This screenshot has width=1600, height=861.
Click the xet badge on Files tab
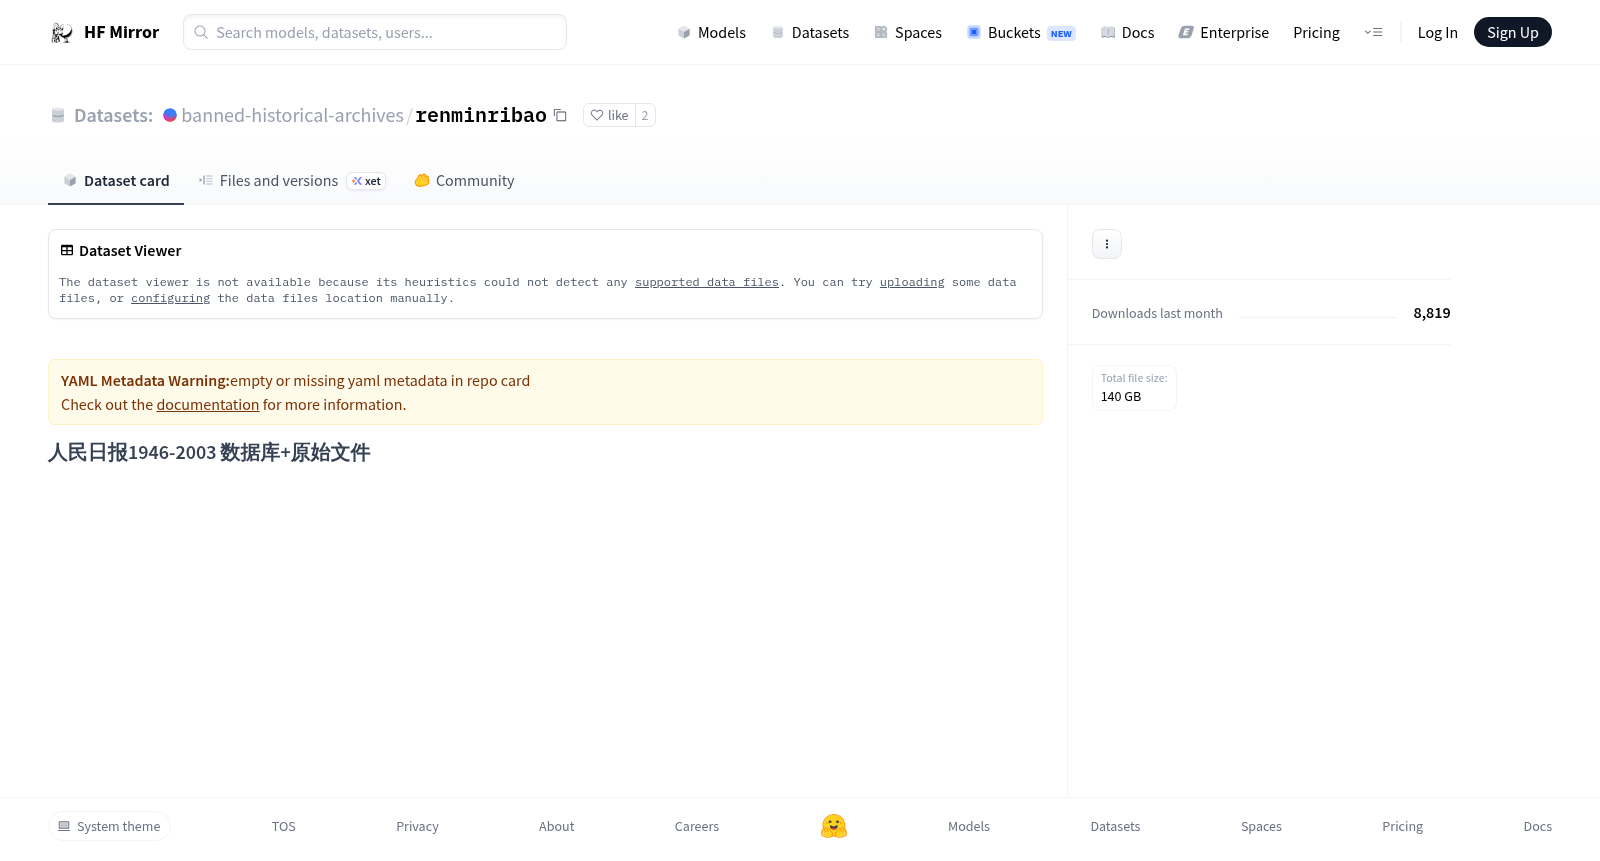(x=366, y=181)
